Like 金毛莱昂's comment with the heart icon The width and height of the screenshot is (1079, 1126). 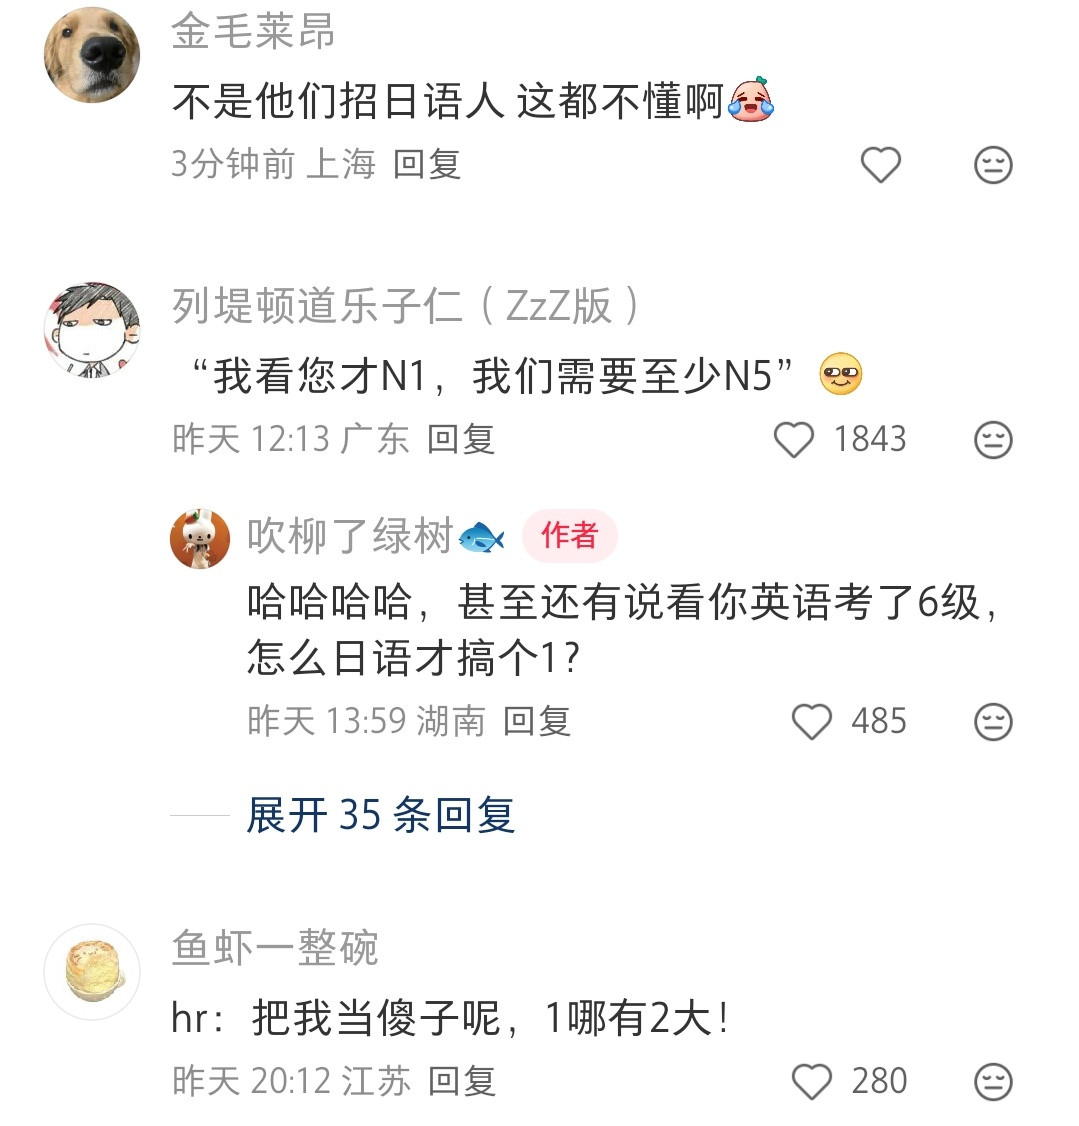[x=880, y=163]
